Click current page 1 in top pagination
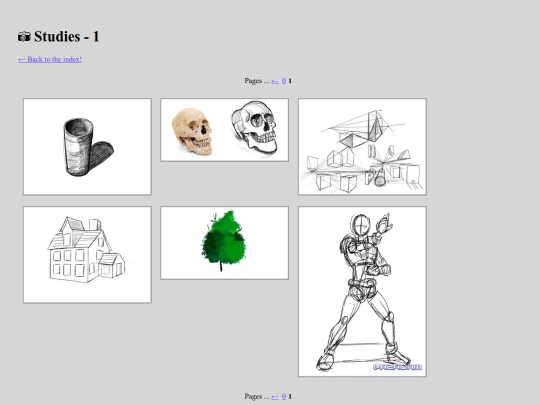 [x=290, y=81]
